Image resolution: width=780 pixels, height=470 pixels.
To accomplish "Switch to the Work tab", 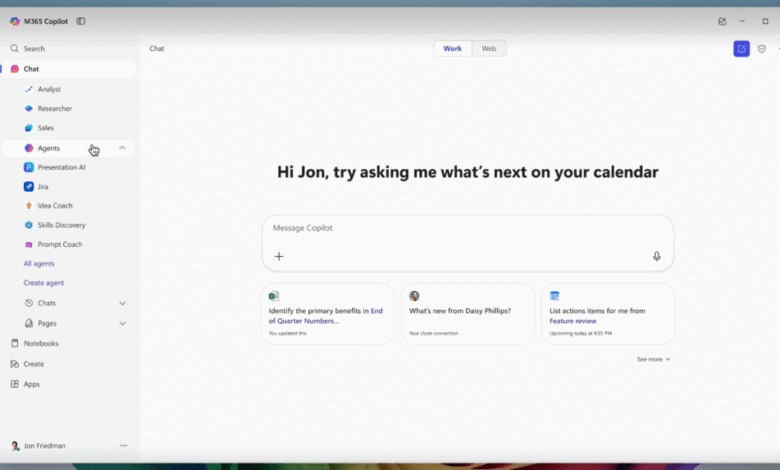I will 452,48.
